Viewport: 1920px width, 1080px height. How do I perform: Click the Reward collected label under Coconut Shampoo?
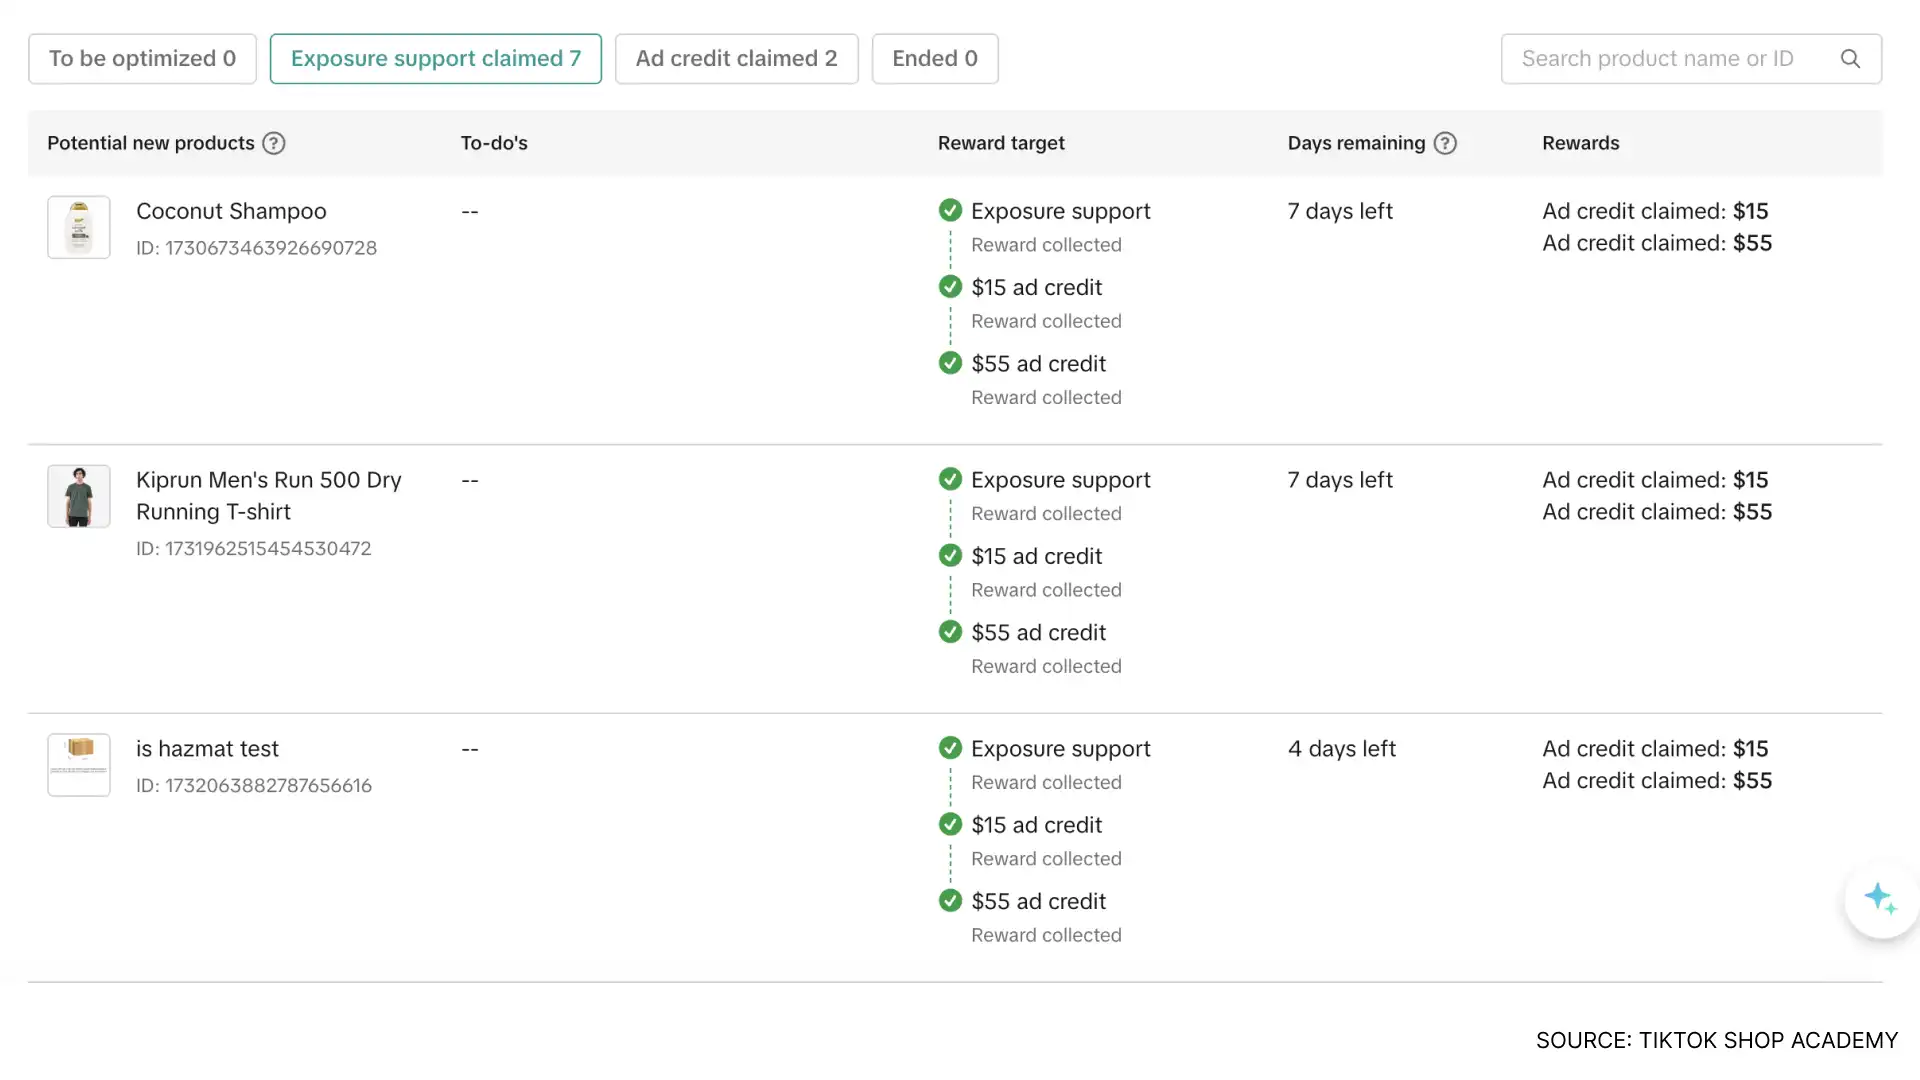(x=1046, y=244)
